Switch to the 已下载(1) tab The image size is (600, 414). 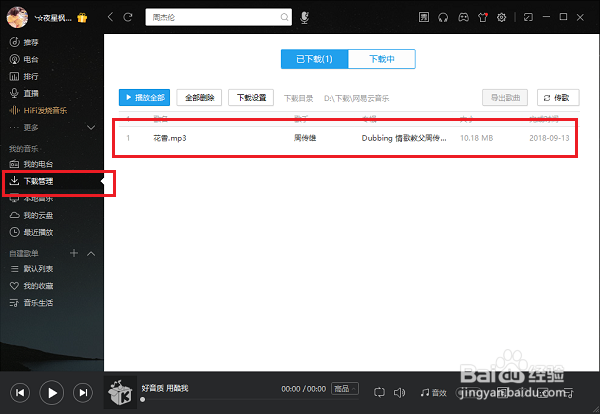click(x=315, y=59)
